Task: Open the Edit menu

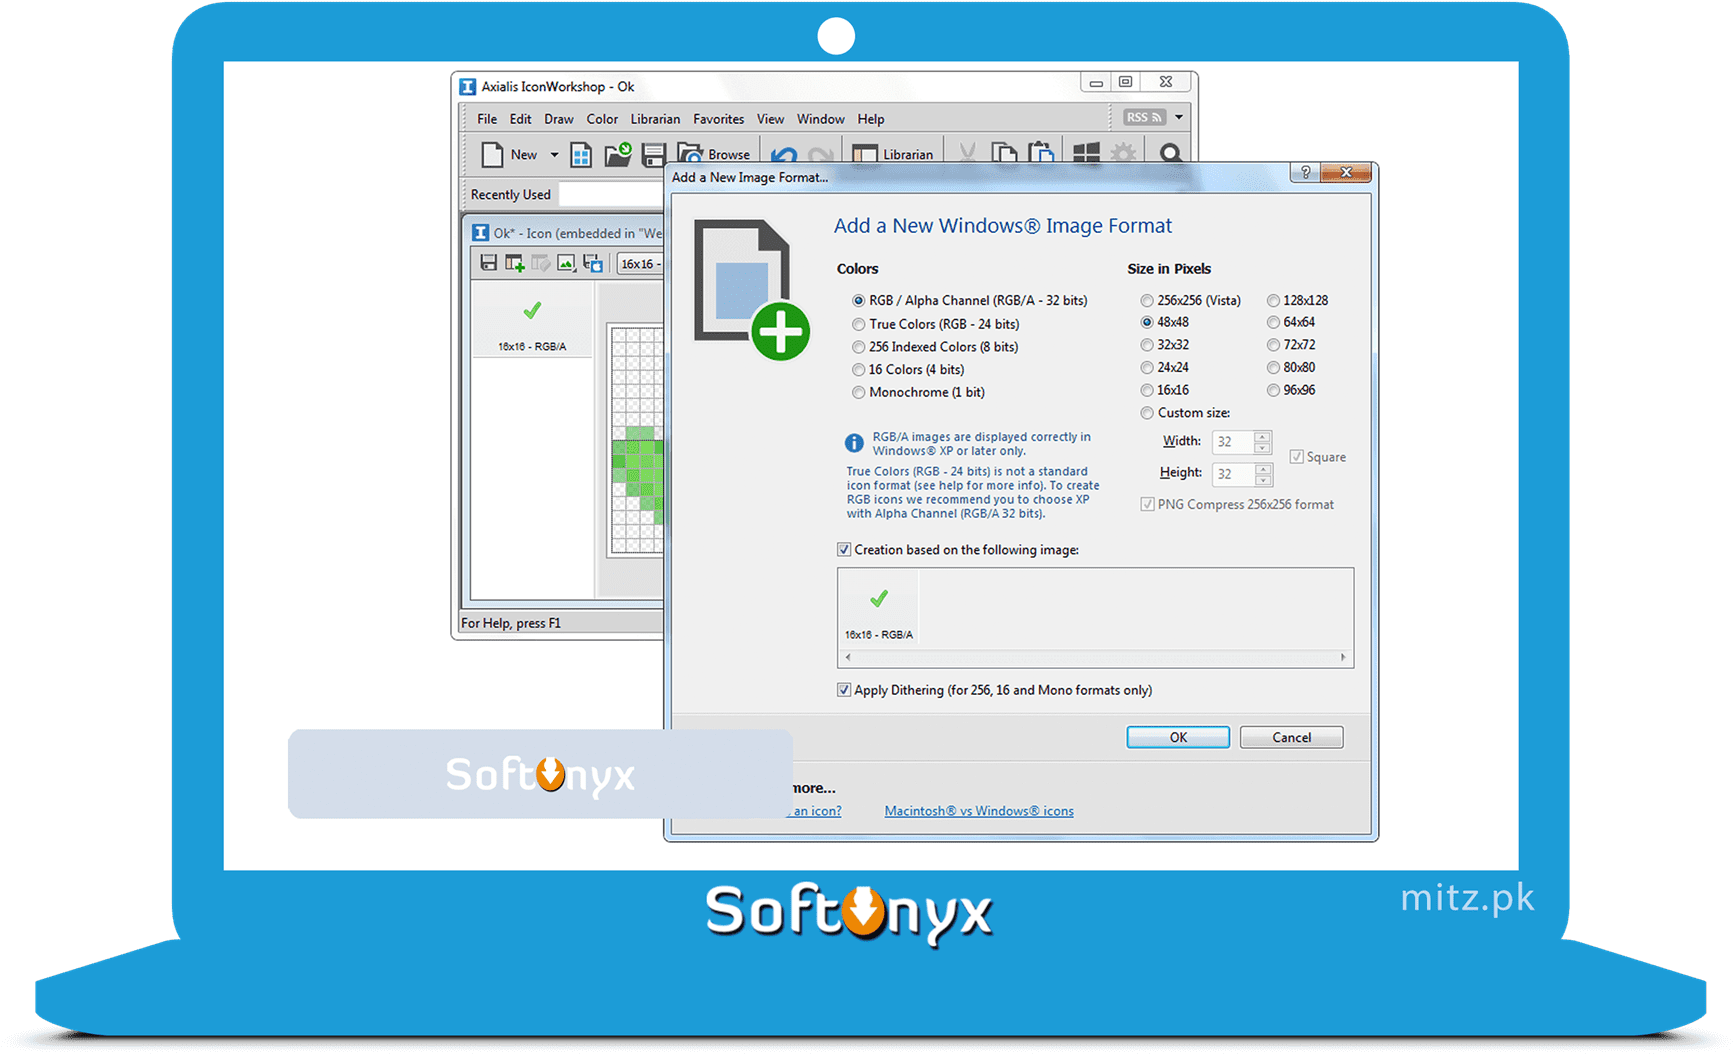Action: (x=520, y=119)
